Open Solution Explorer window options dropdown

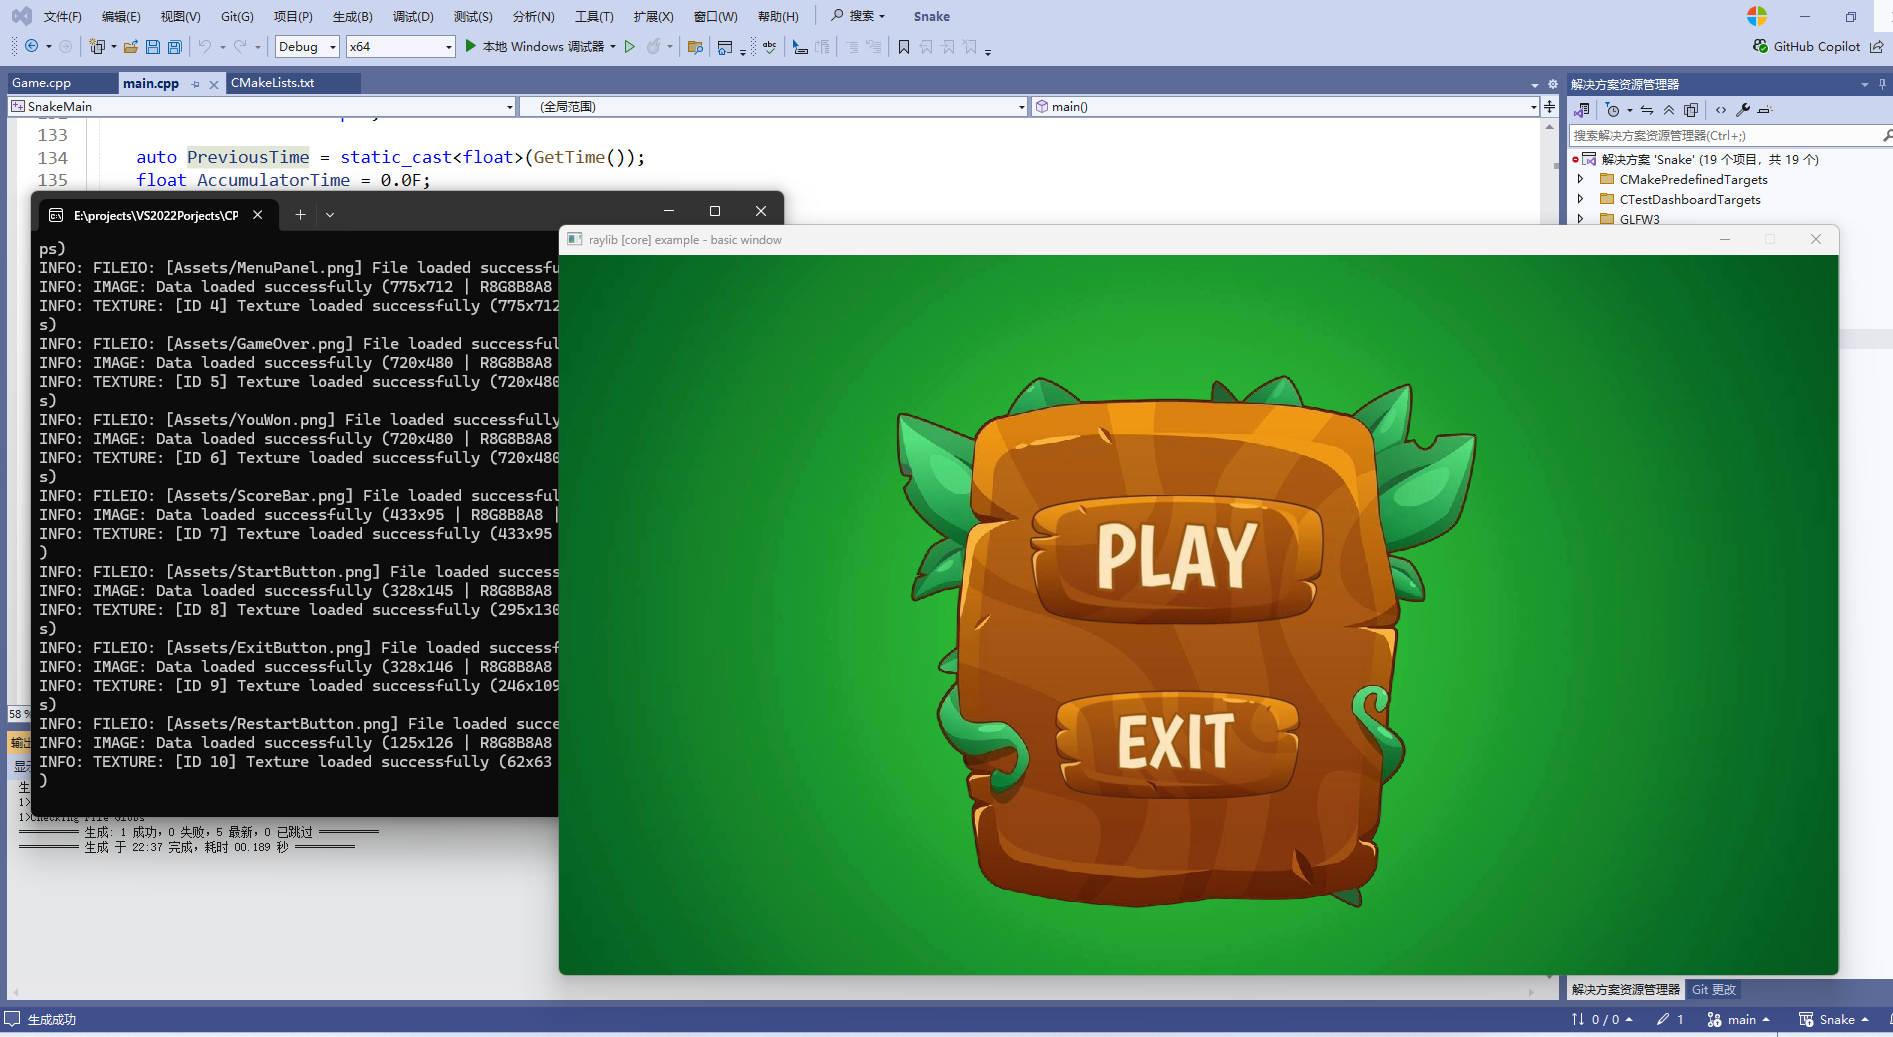(x=1864, y=85)
